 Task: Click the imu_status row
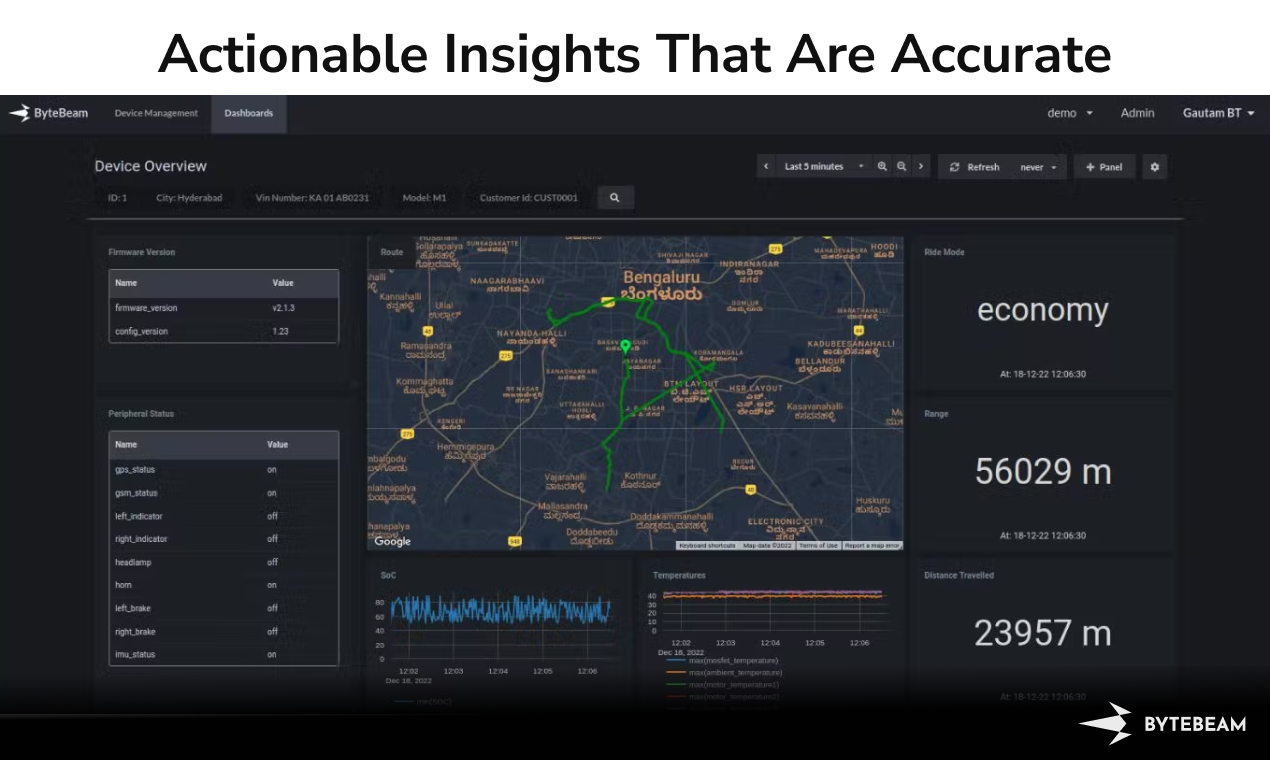pos(224,654)
